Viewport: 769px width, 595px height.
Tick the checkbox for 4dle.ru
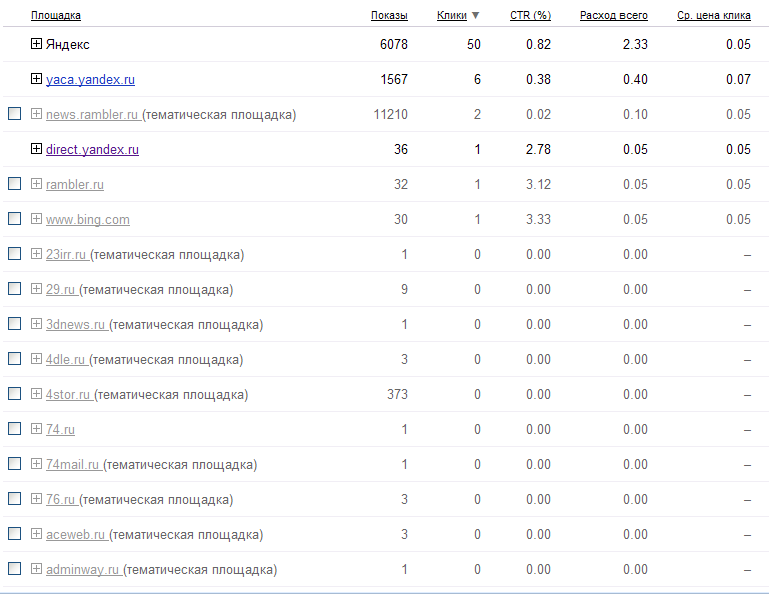click(x=15, y=359)
